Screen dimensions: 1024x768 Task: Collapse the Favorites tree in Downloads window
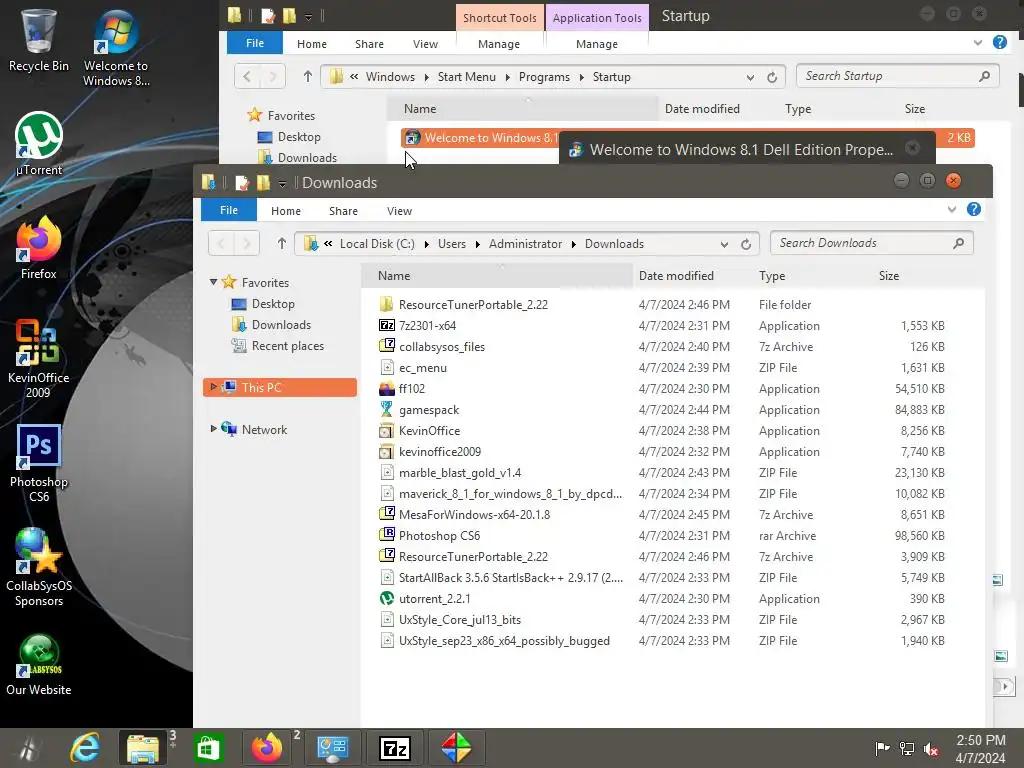pyautogui.click(x=214, y=282)
